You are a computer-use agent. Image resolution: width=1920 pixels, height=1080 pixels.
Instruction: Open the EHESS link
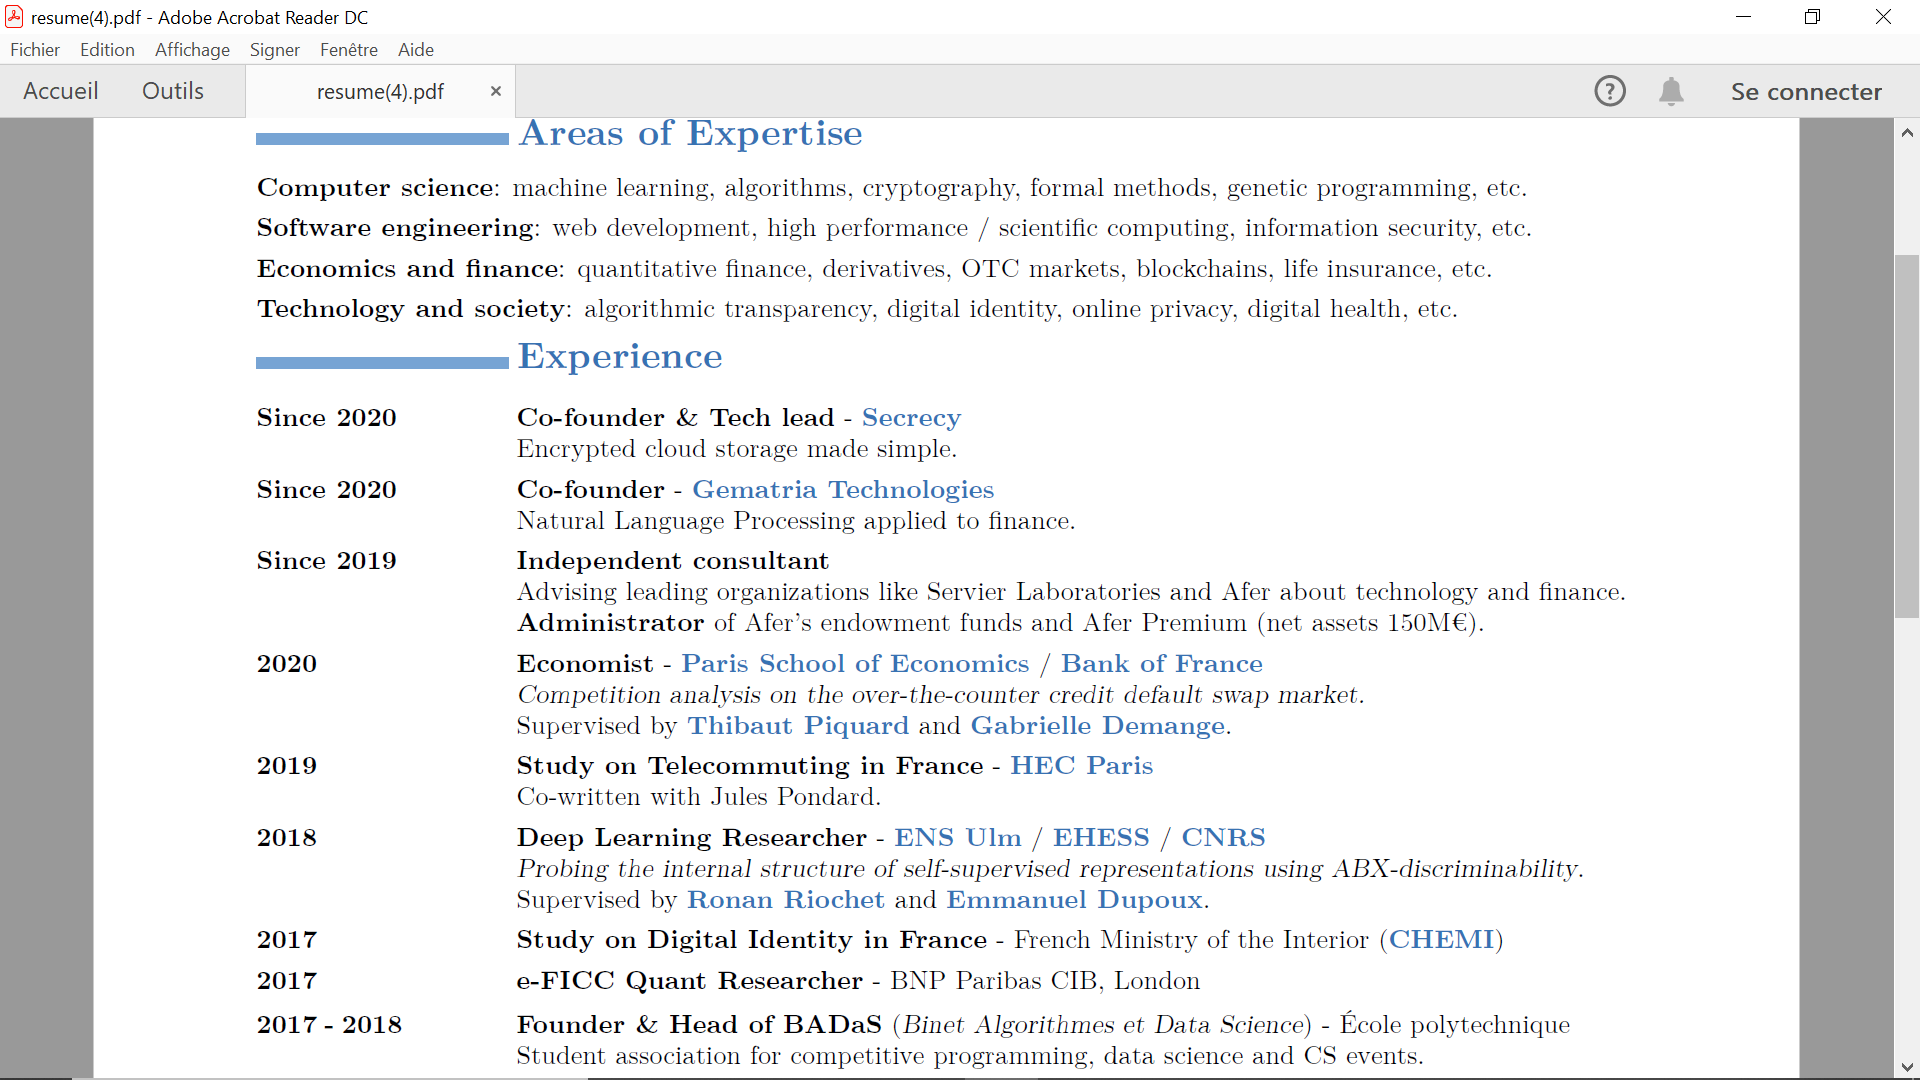tap(1101, 838)
